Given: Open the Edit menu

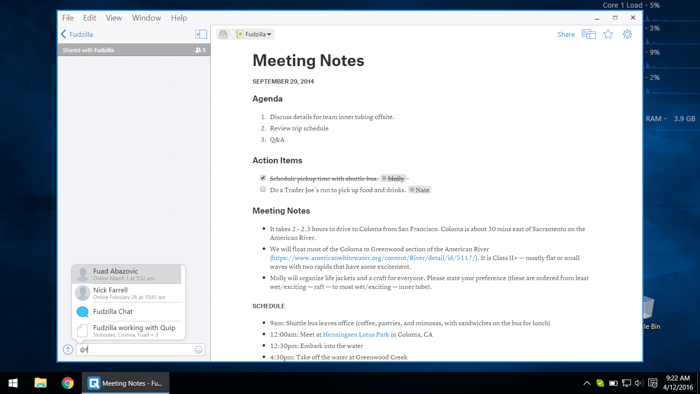Looking at the screenshot, I should pyautogui.click(x=89, y=18).
